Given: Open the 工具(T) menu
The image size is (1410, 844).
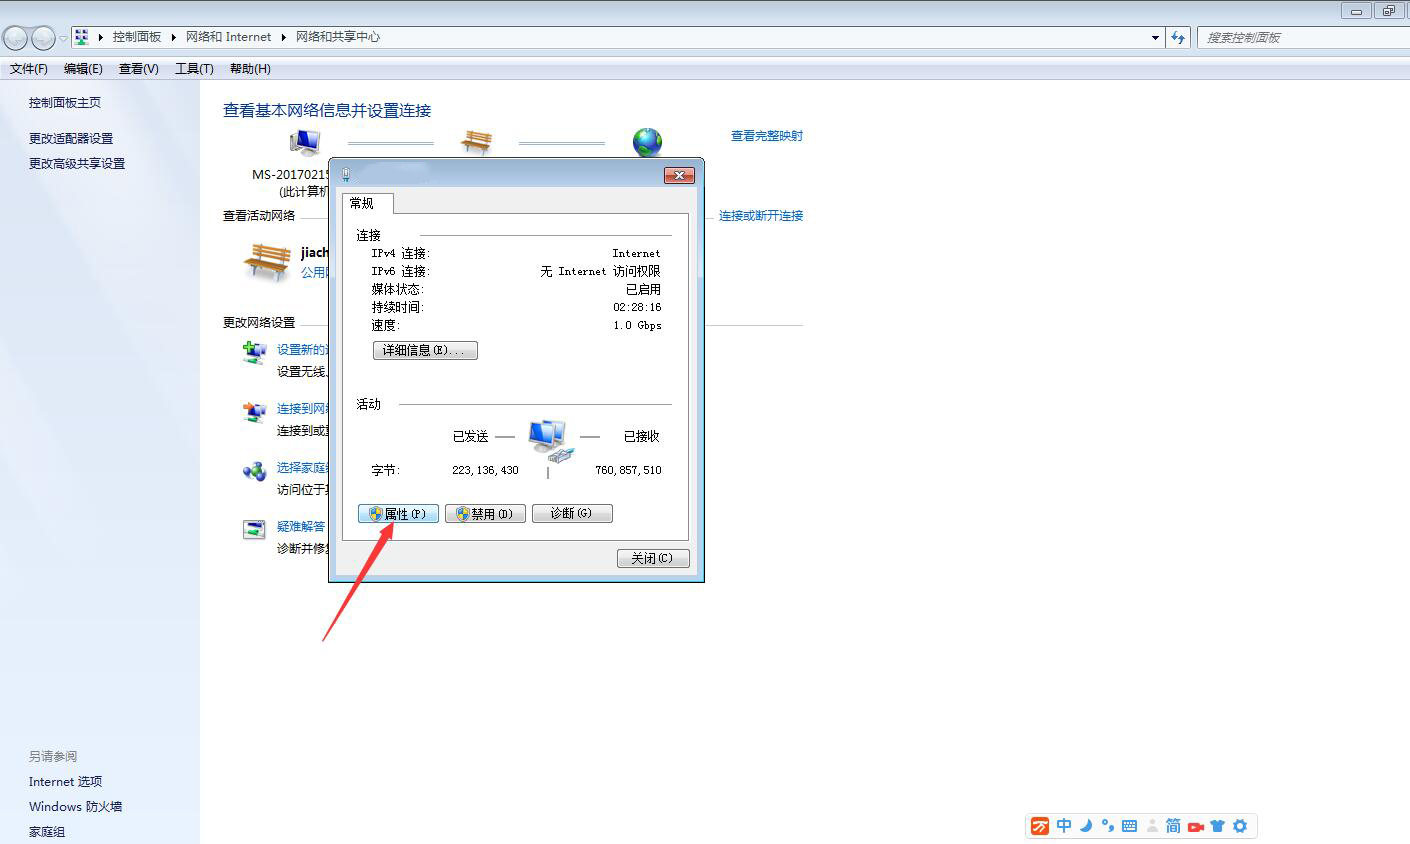Looking at the screenshot, I should pos(194,69).
